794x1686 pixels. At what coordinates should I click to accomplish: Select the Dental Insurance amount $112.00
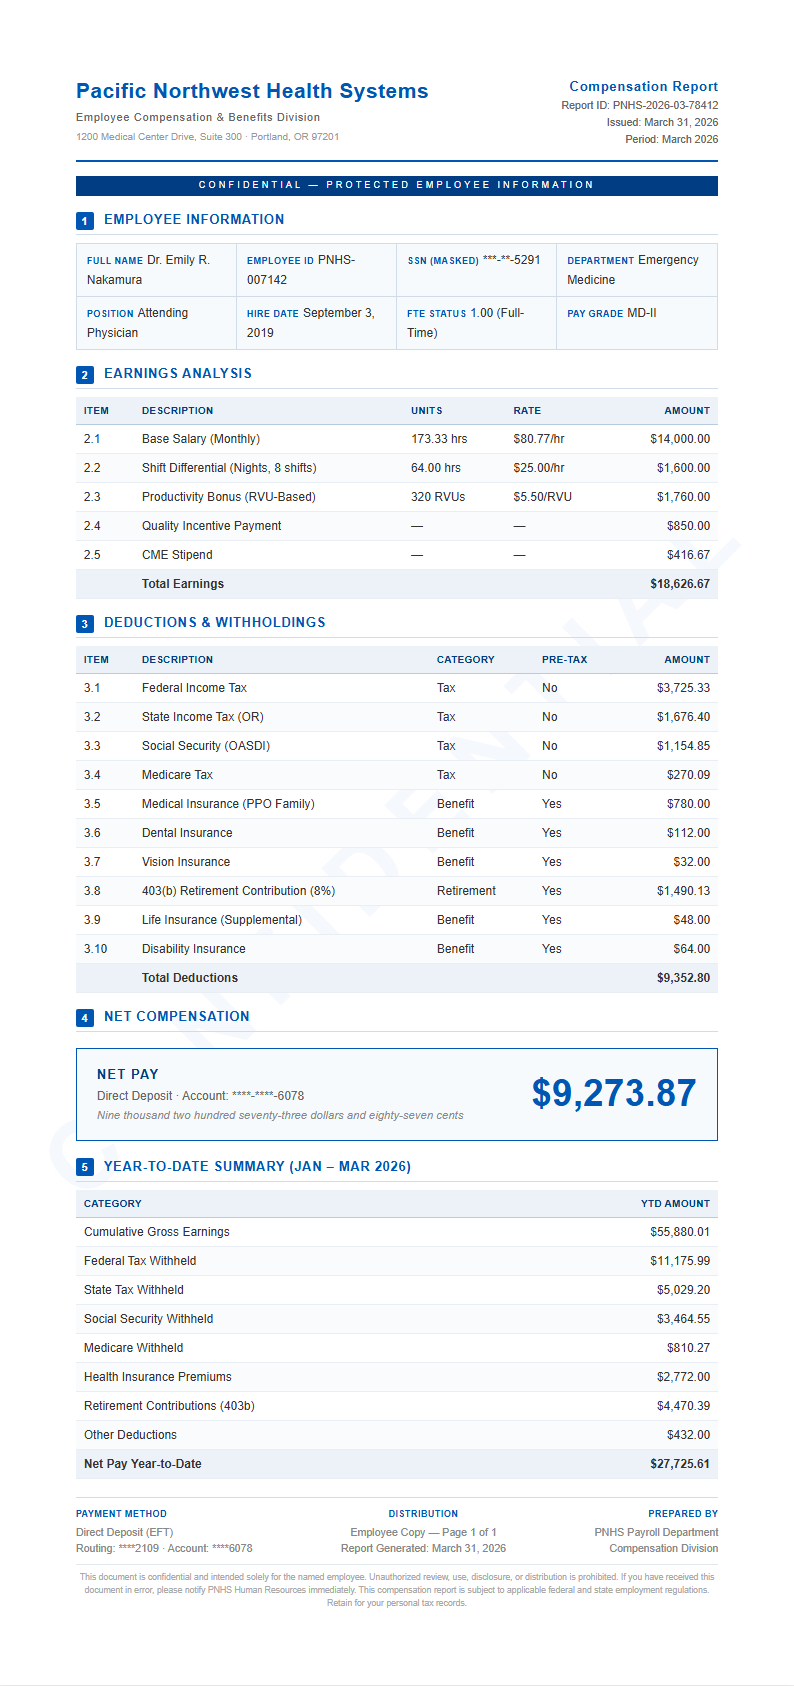(x=688, y=833)
